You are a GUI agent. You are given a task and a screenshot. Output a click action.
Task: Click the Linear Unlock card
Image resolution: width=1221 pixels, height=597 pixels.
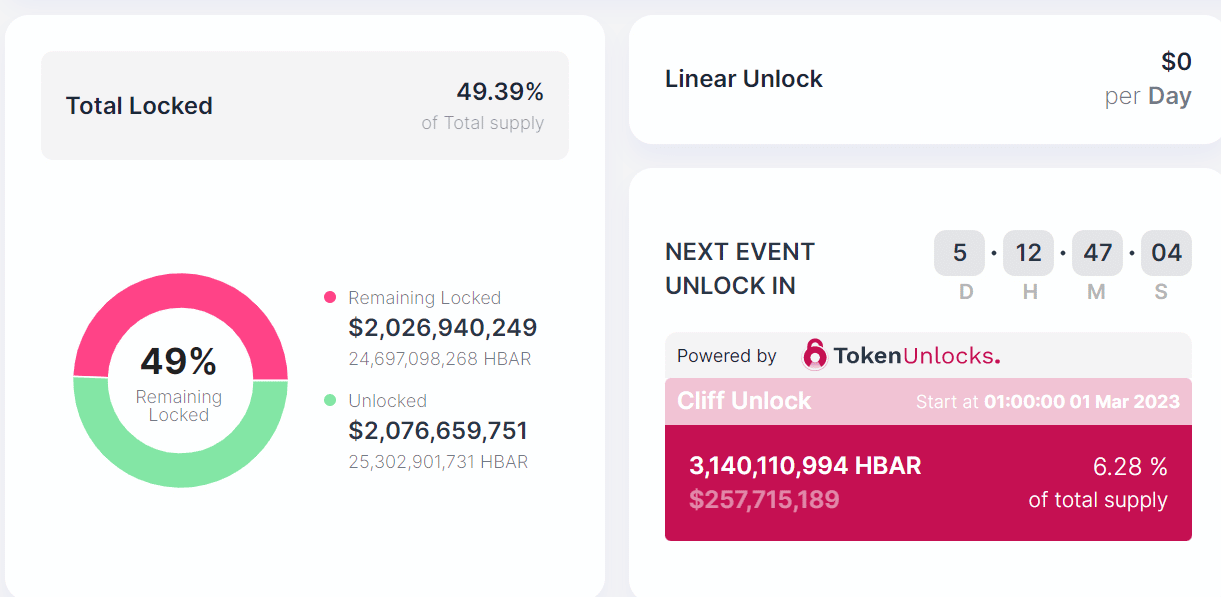click(x=925, y=79)
